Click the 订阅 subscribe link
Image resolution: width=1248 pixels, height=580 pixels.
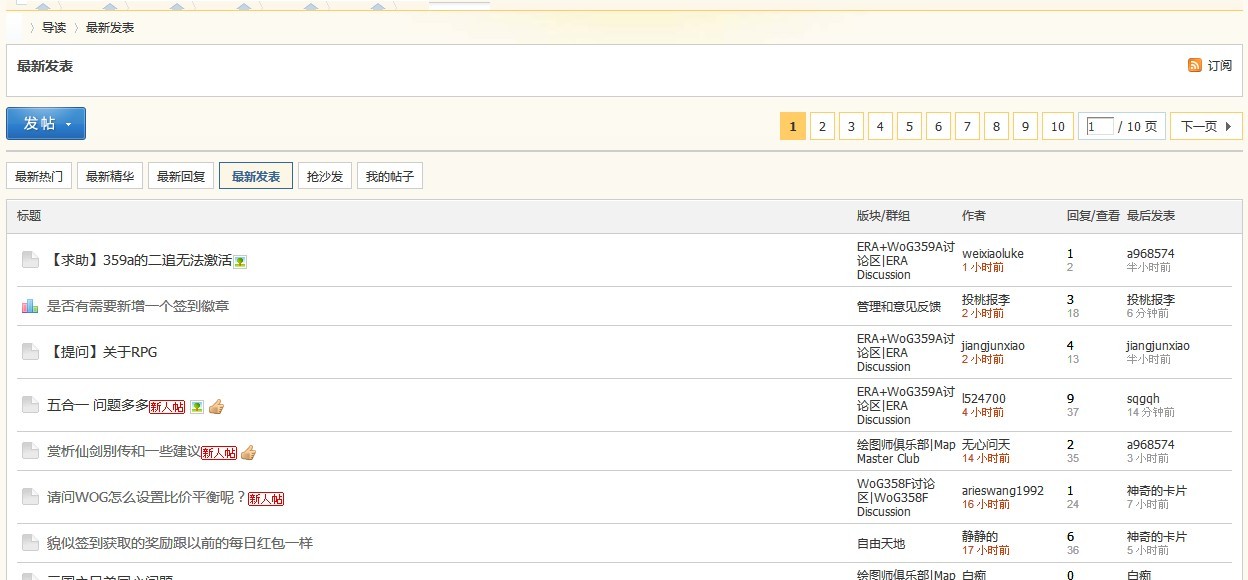(1220, 66)
